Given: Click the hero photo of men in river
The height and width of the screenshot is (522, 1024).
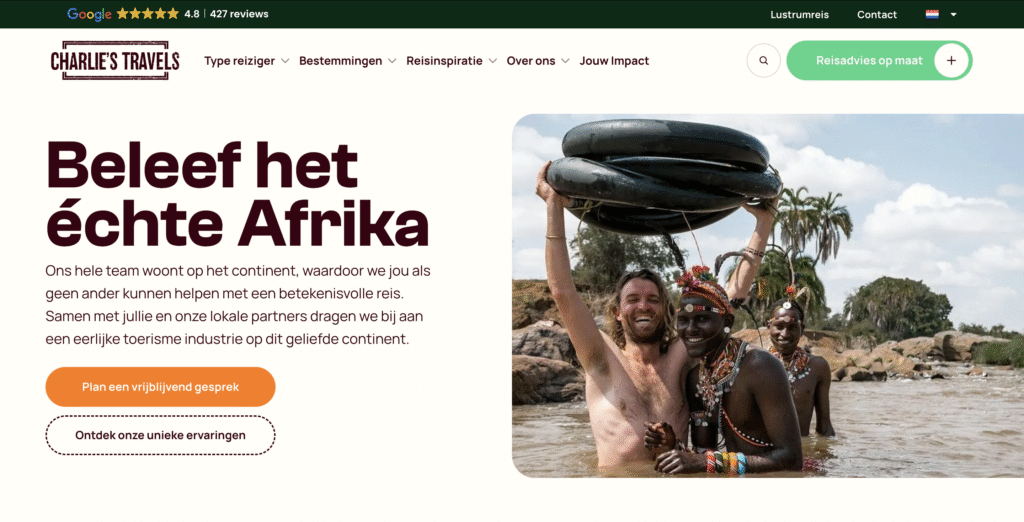Looking at the screenshot, I should pos(768,296).
